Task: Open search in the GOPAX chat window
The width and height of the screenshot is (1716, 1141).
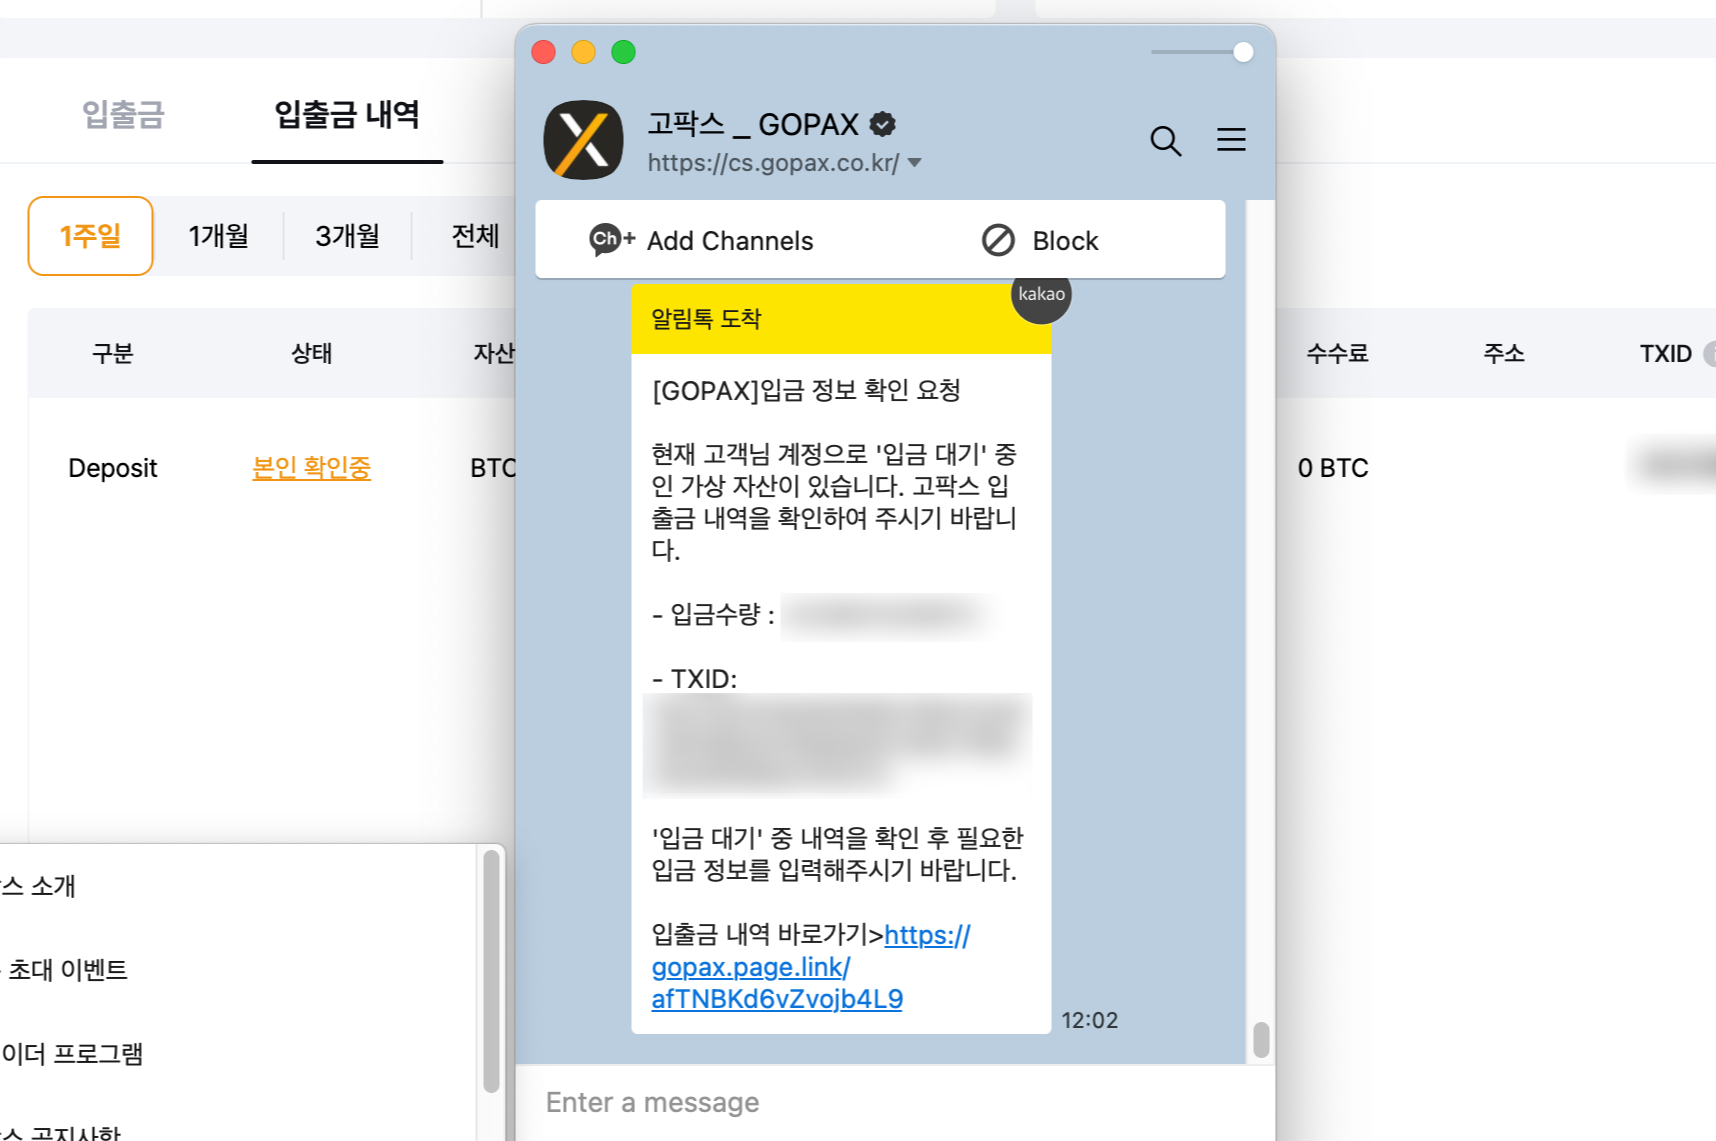Action: [x=1166, y=141]
